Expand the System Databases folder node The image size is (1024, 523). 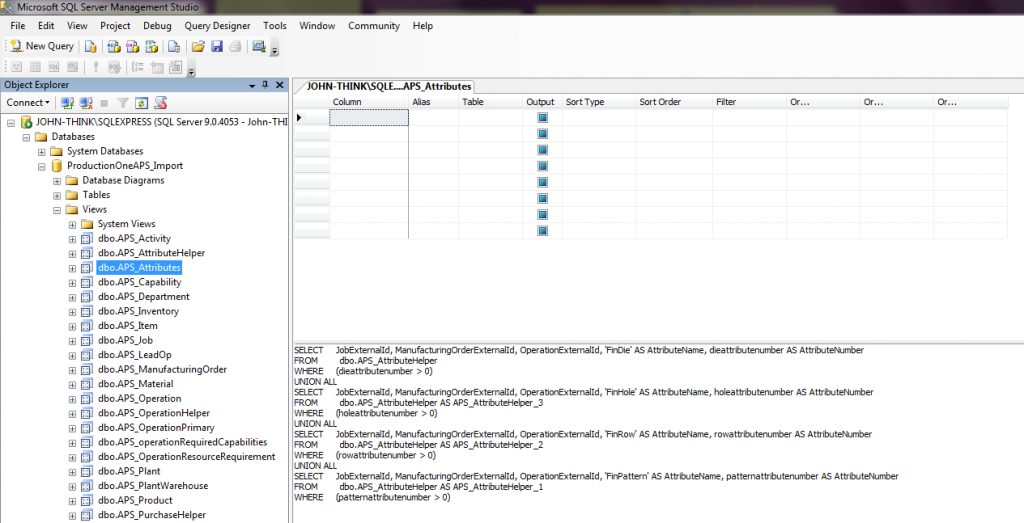pyautogui.click(x=42, y=151)
